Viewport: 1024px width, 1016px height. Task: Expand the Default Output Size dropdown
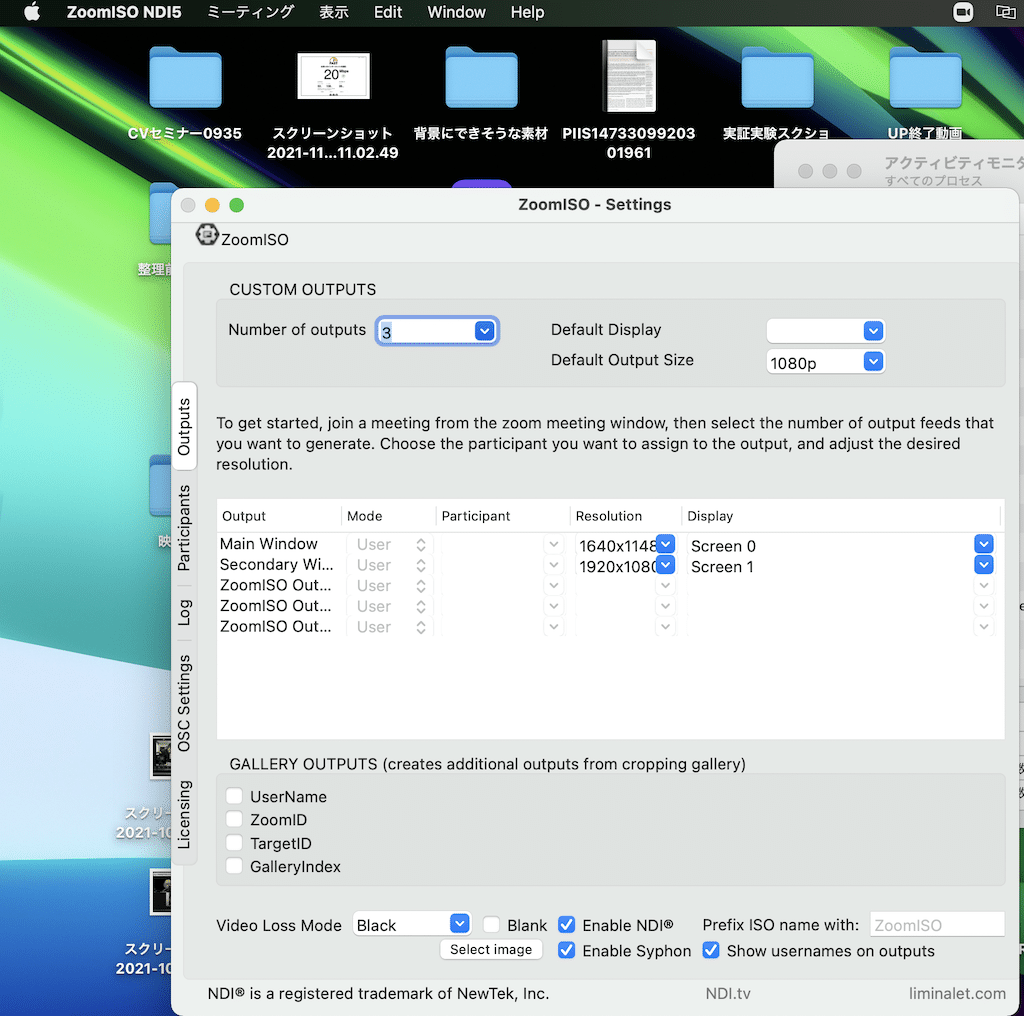[873, 361]
